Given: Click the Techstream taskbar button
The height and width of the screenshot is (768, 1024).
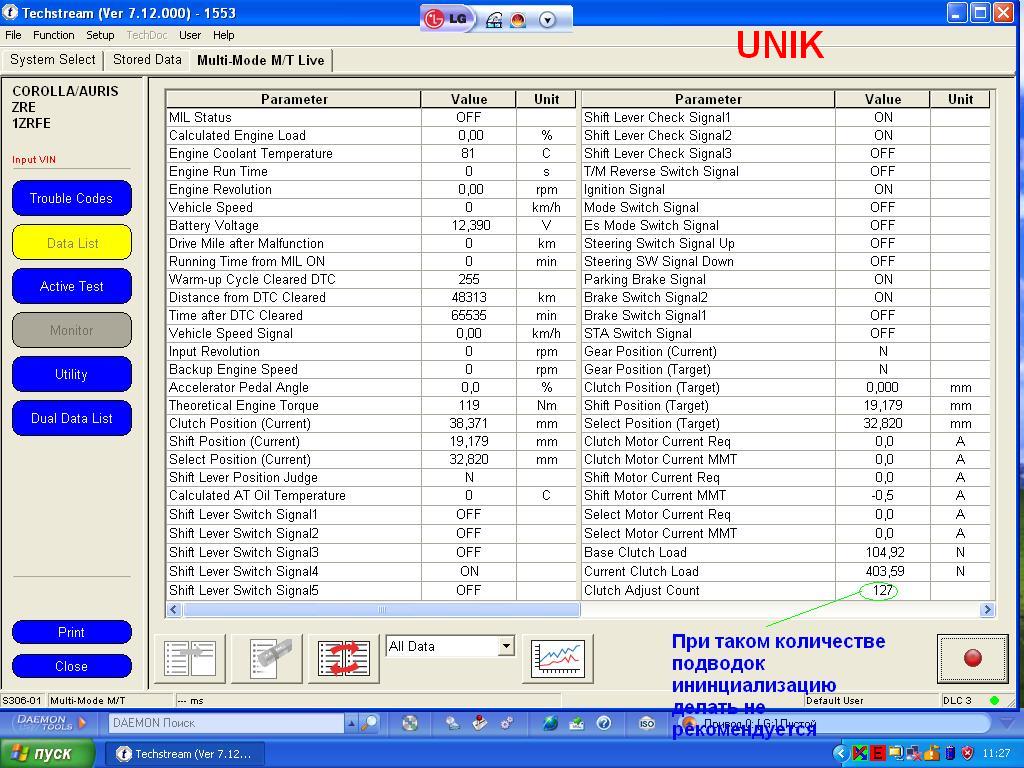Looking at the screenshot, I should (x=185, y=754).
